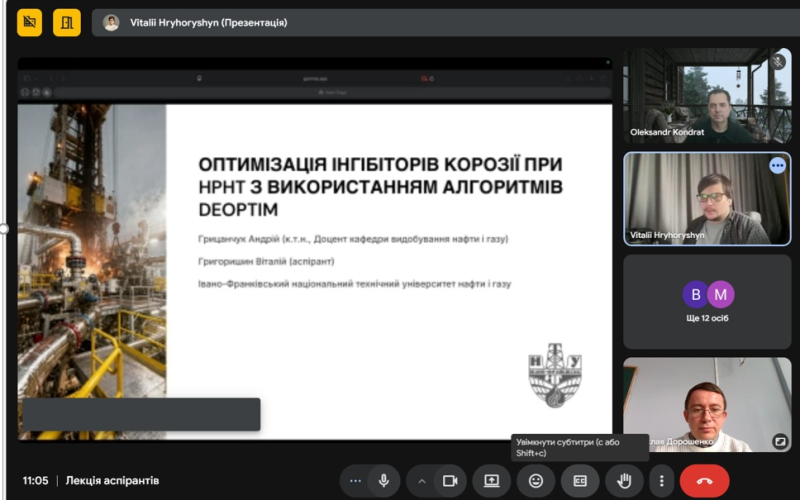Click the muted mic icon on Oleksandr's tile

pyautogui.click(x=778, y=62)
